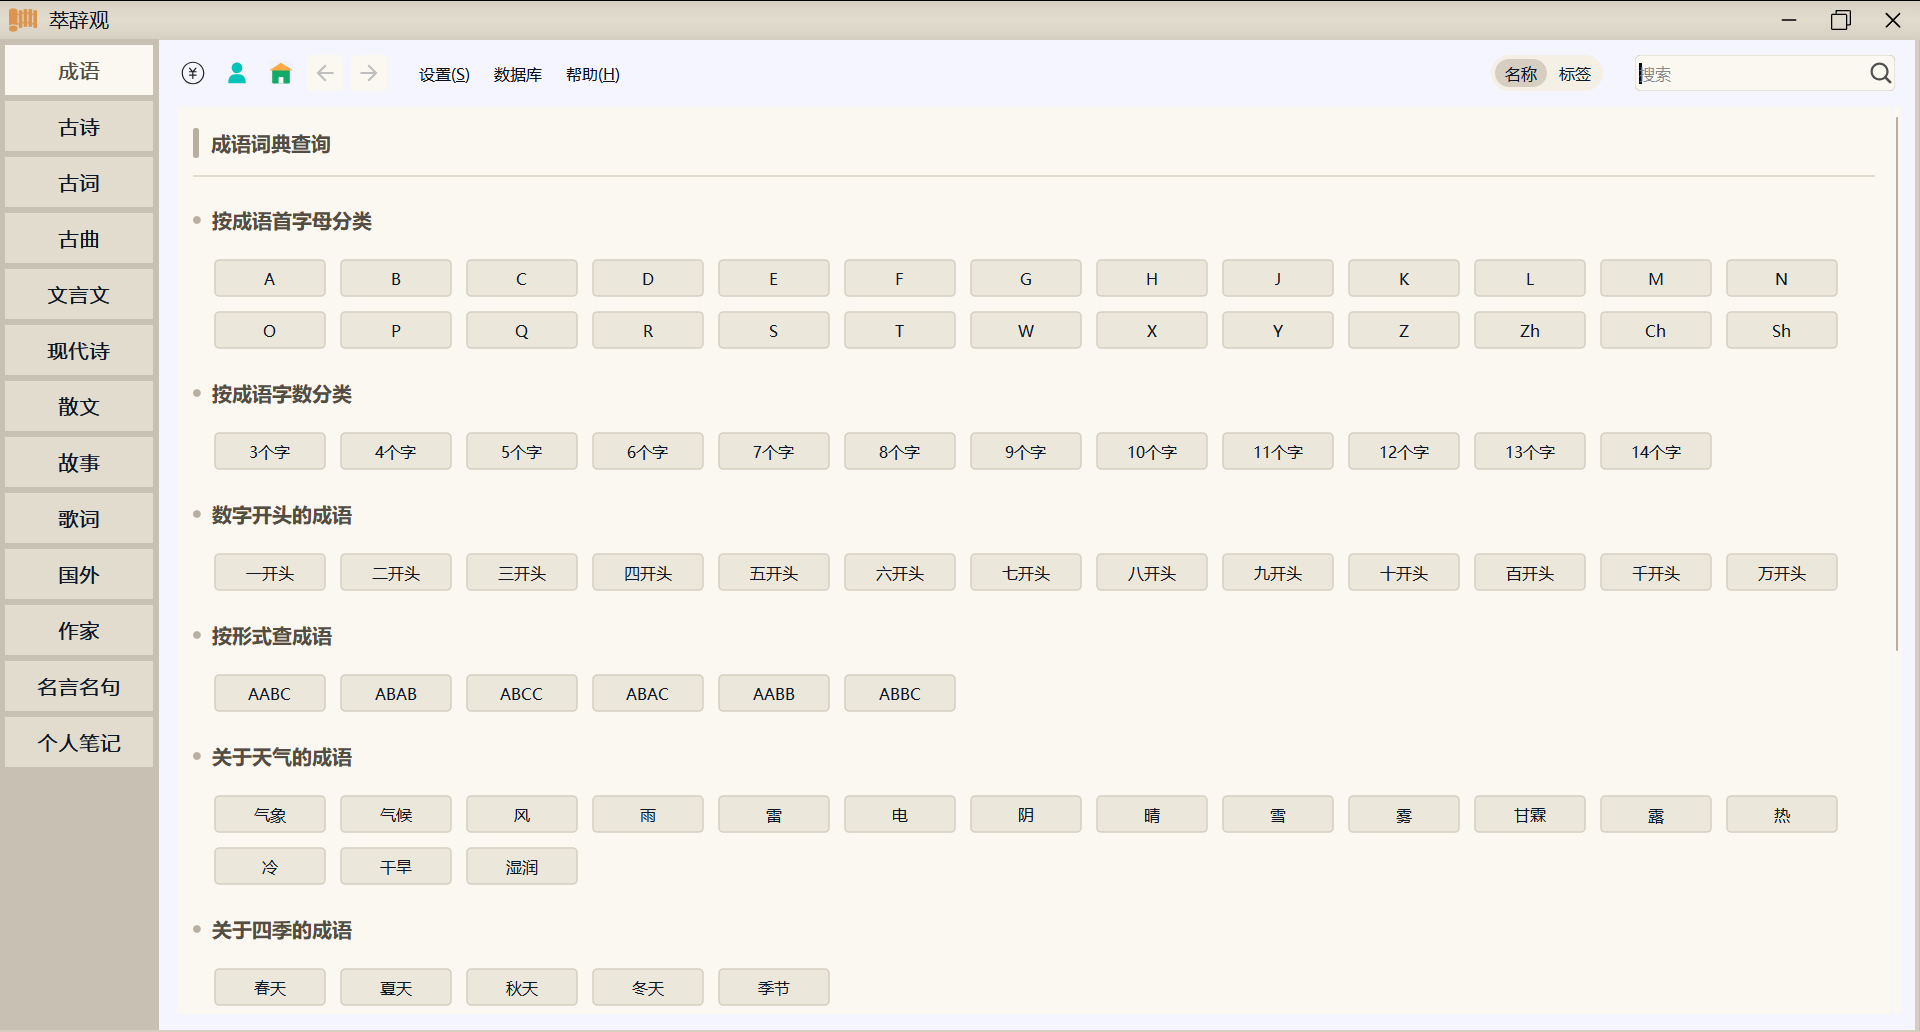
Task: Open the 现代诗 sidebar tab
Action: click(x=79, y=351)
